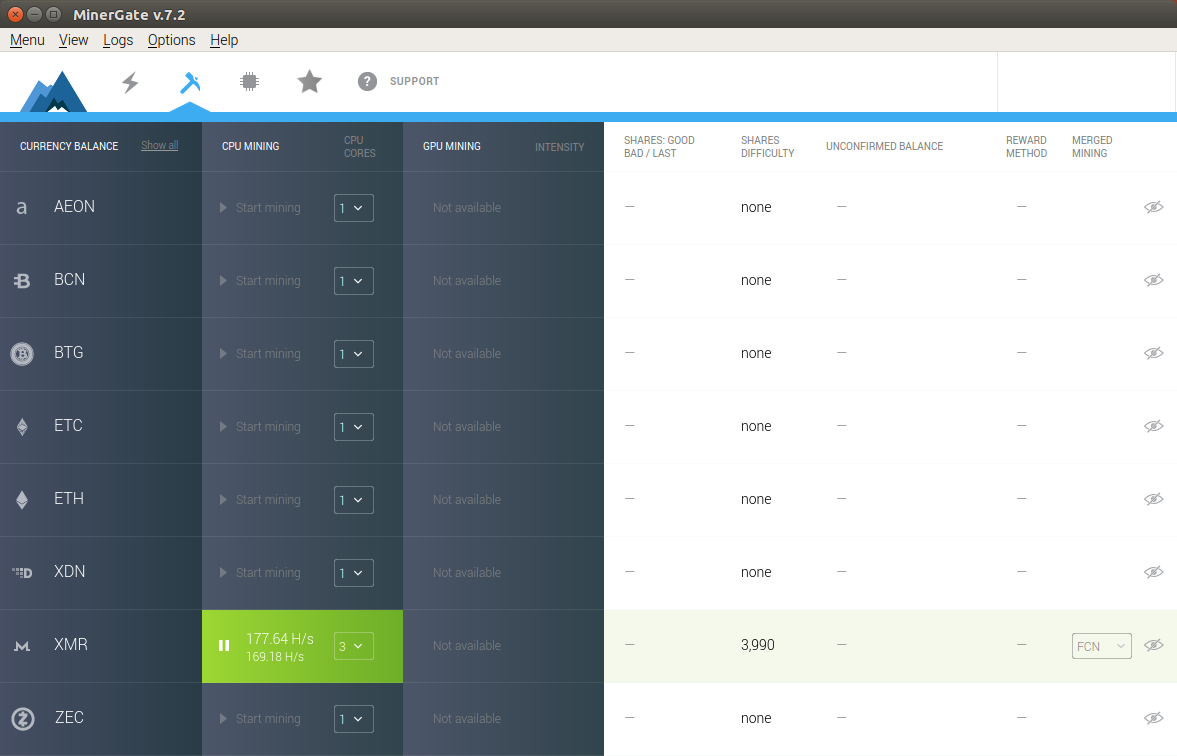Screen dimensions: 1177x756
Task: Click the XMR currency name
Action: (x=71, y=644)
